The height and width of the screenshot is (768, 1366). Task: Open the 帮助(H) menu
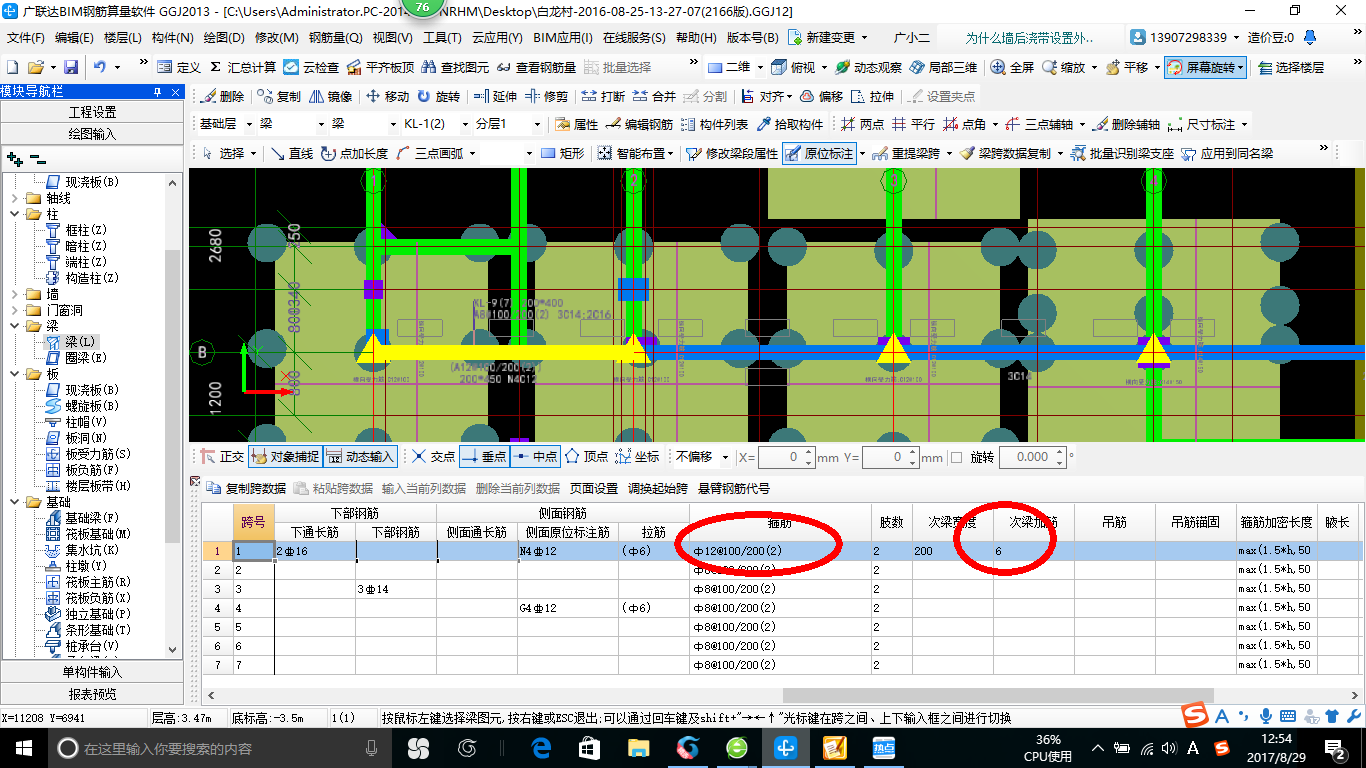(x=696, y=38)
